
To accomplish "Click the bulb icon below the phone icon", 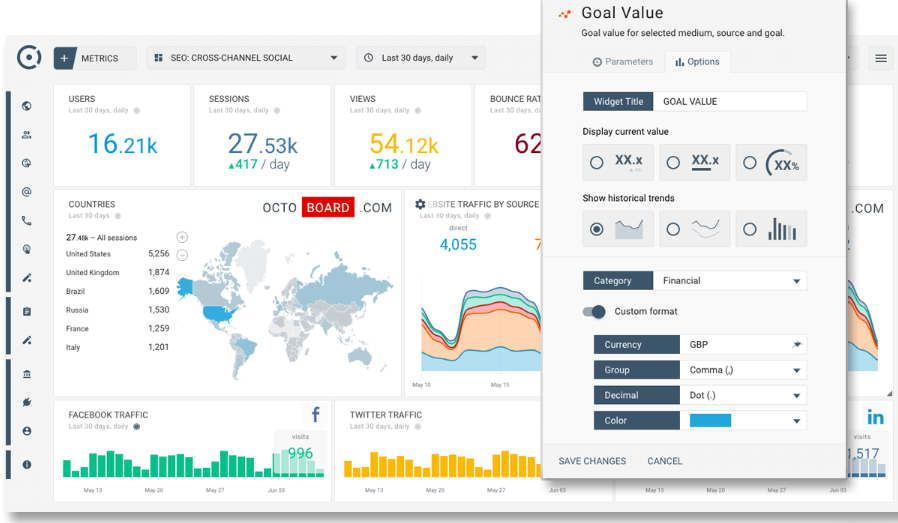I will [26, 249].
